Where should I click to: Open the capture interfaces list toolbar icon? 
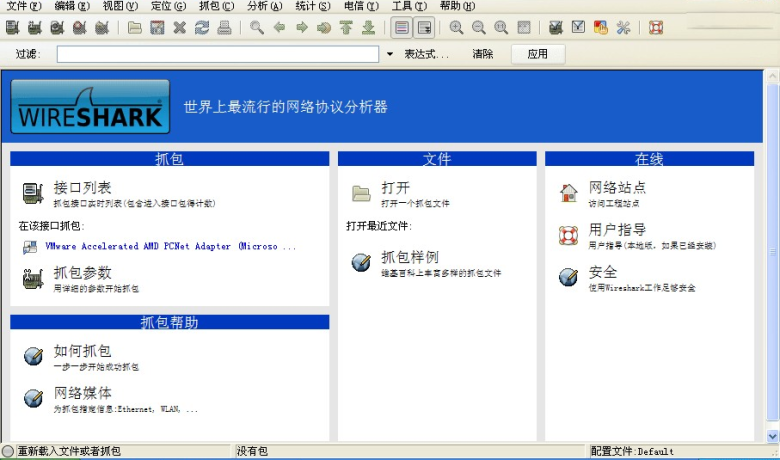coord(12,27)
